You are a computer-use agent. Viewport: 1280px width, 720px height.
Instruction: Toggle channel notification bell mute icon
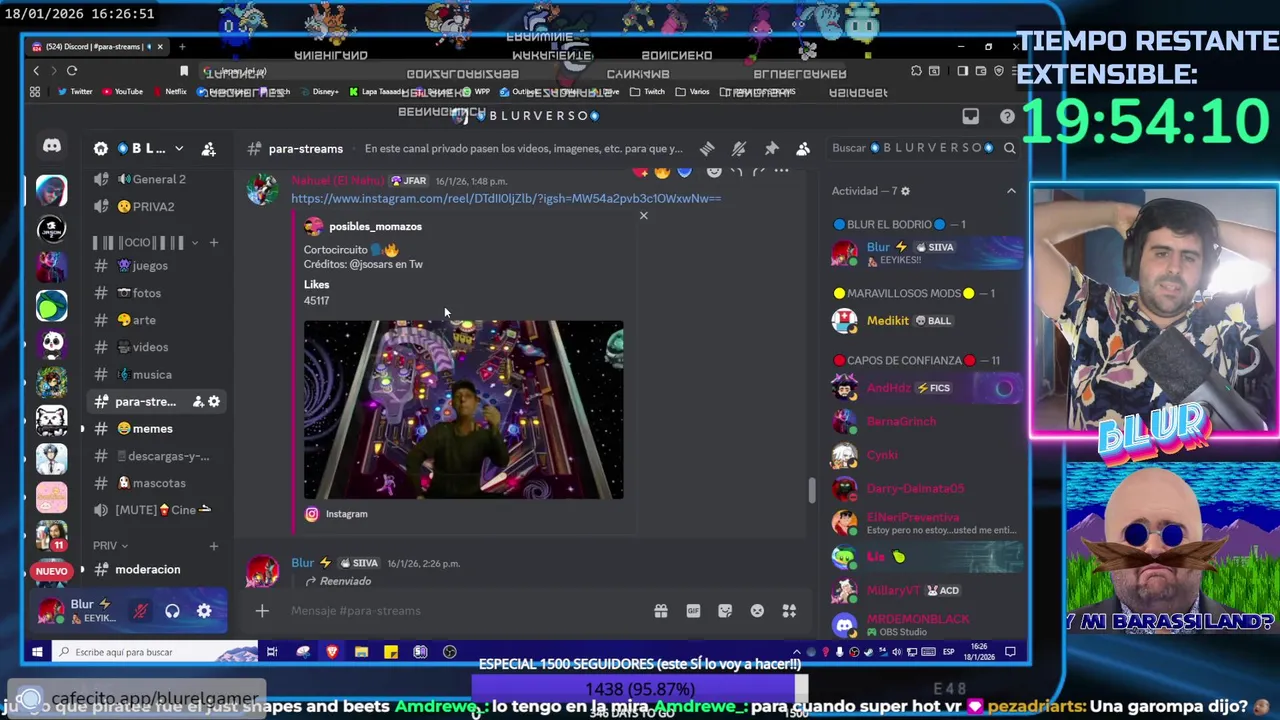coord(739,148)
